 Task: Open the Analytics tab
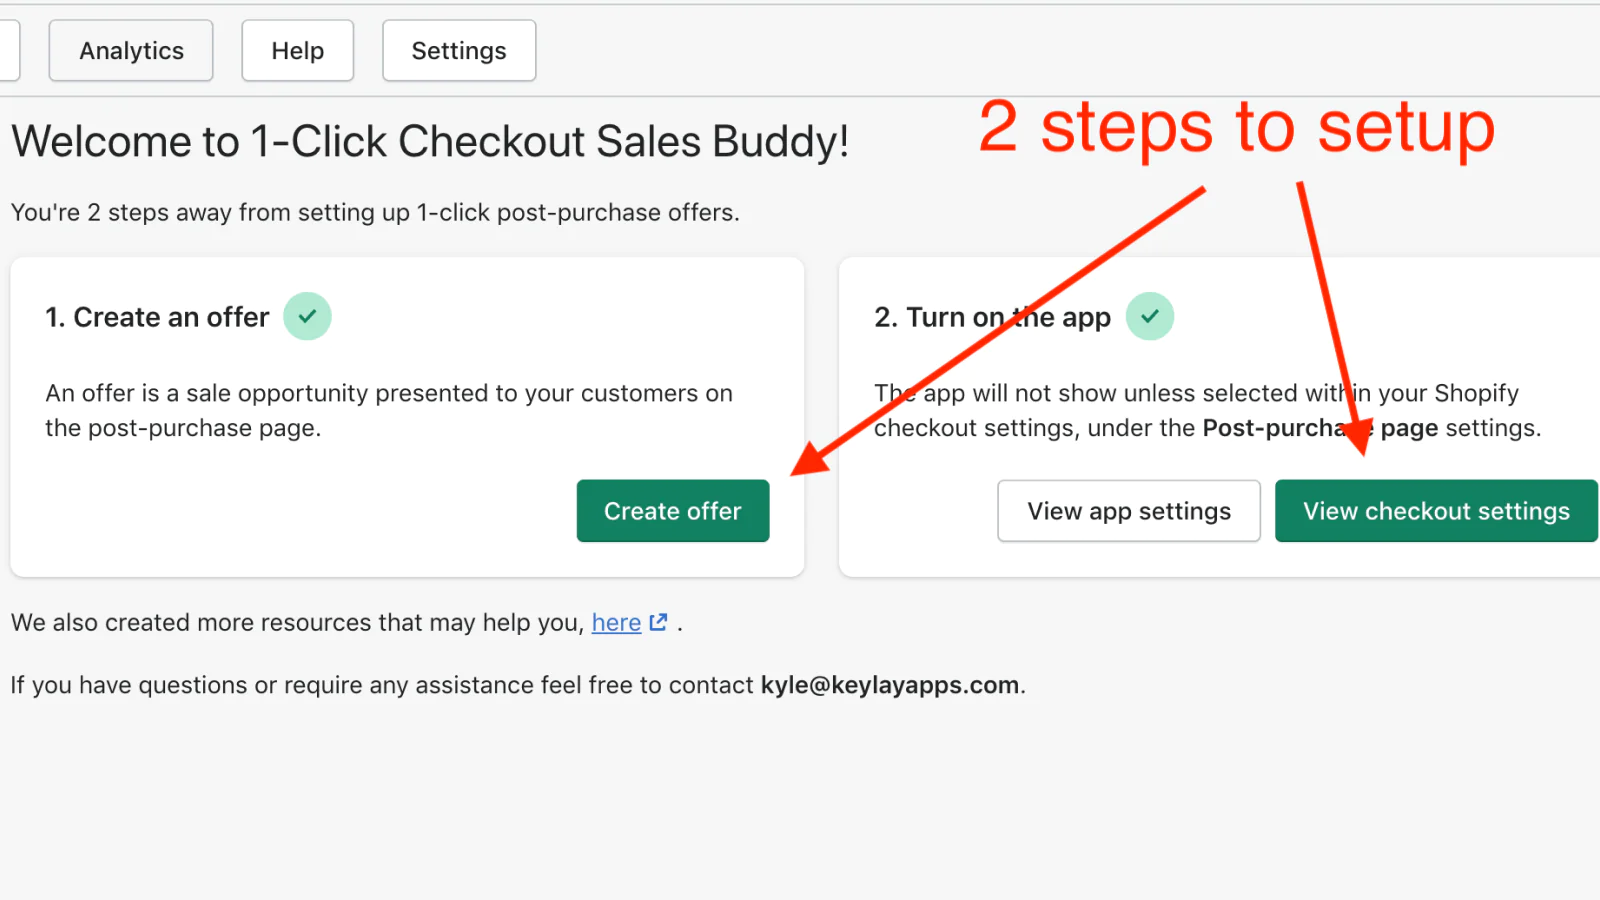pyautogui.click(x=131, y=51)
